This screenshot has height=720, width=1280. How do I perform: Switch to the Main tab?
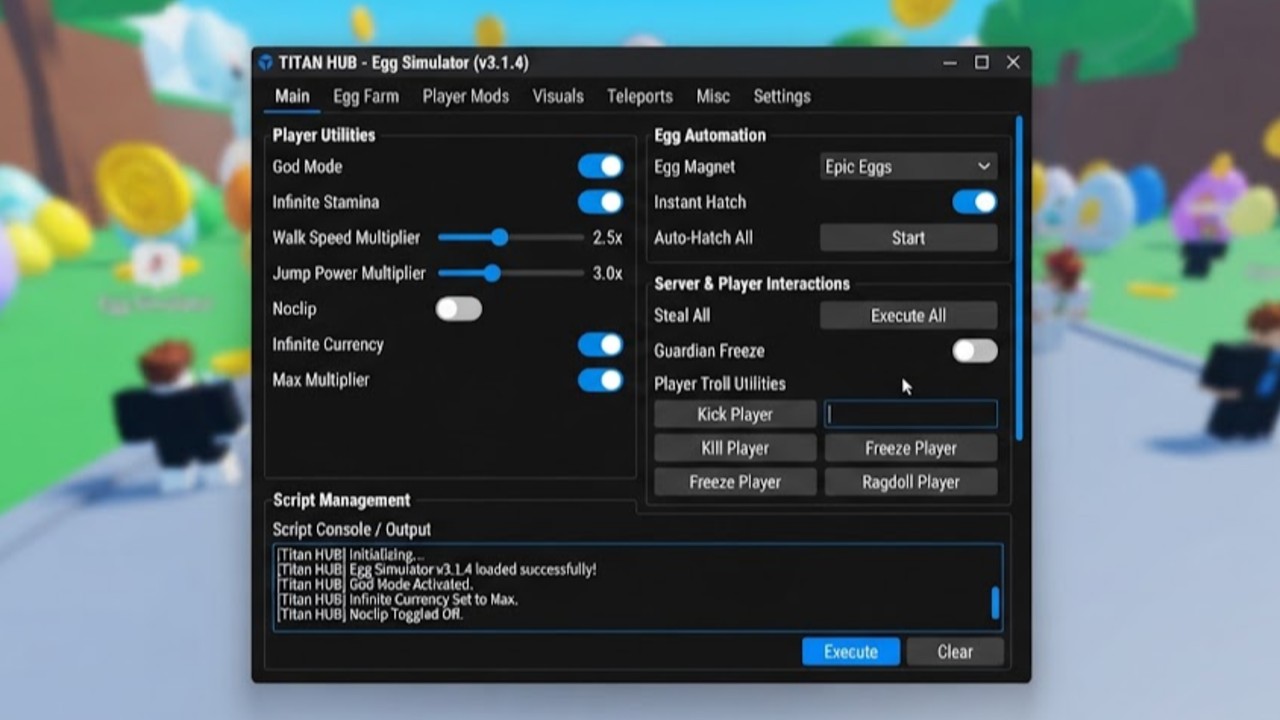pyautogui.click(x=292, y=96)
